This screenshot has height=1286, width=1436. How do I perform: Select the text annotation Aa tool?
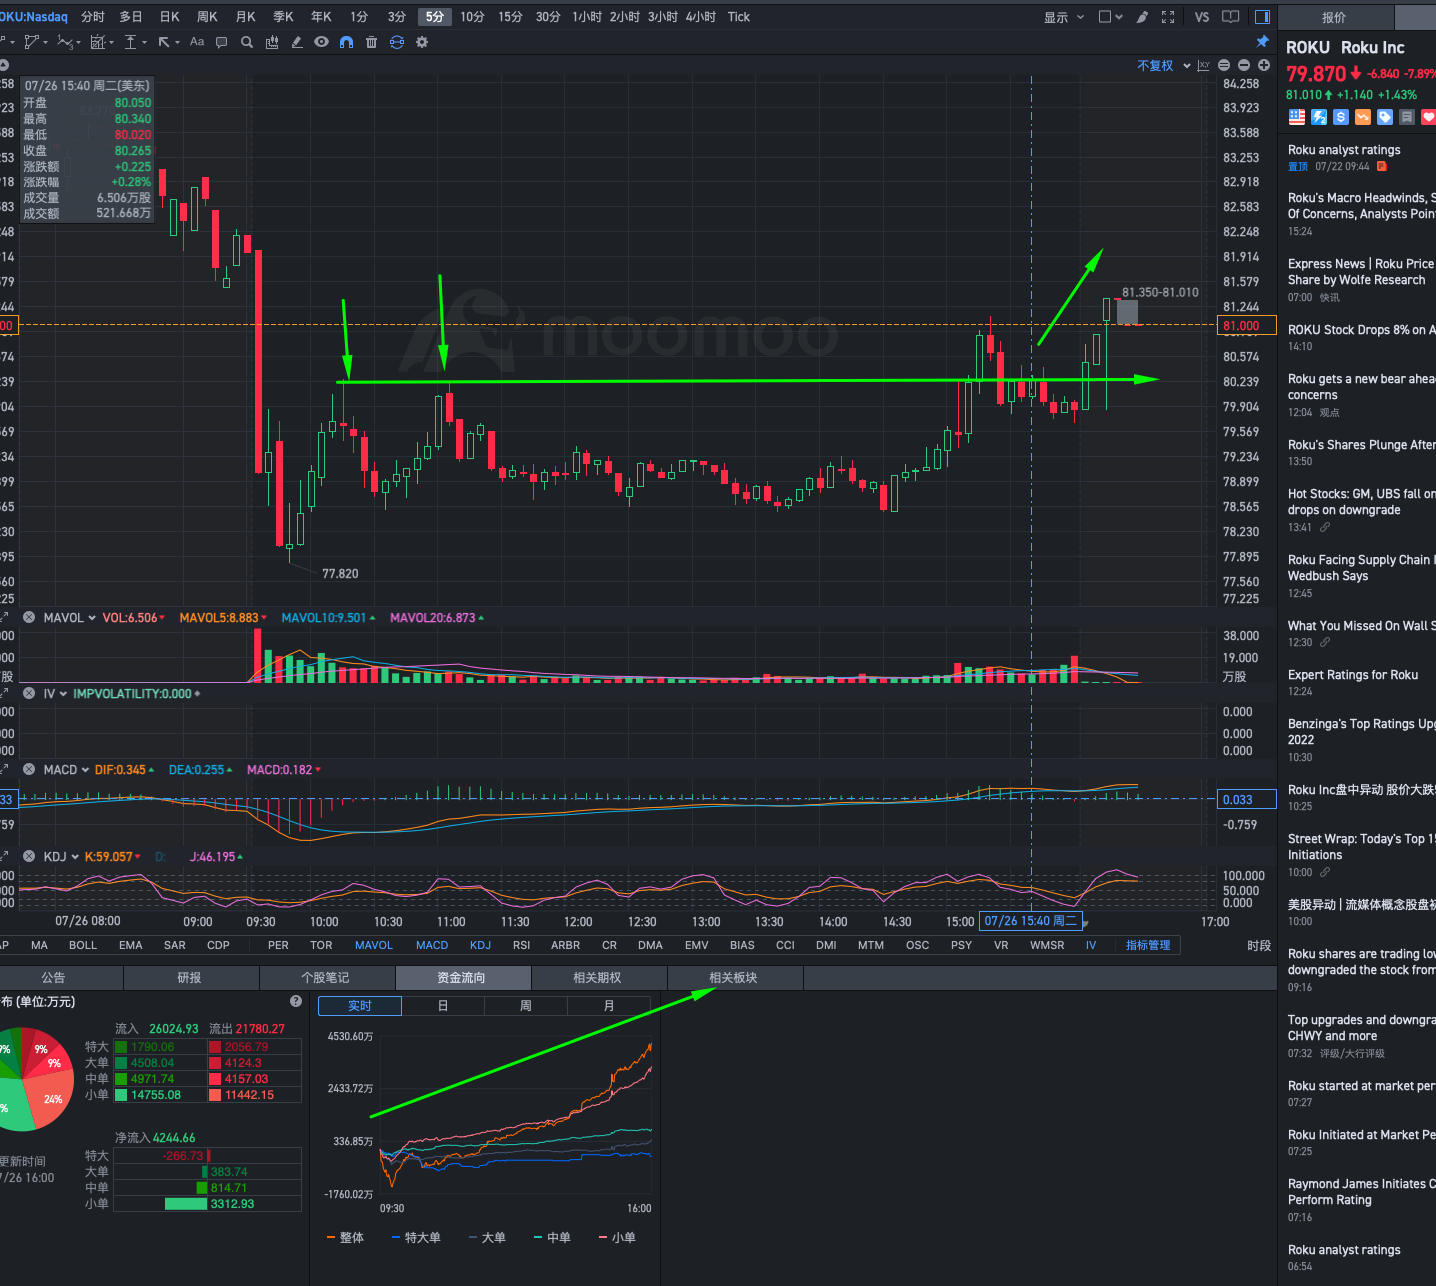pos(197,42)
